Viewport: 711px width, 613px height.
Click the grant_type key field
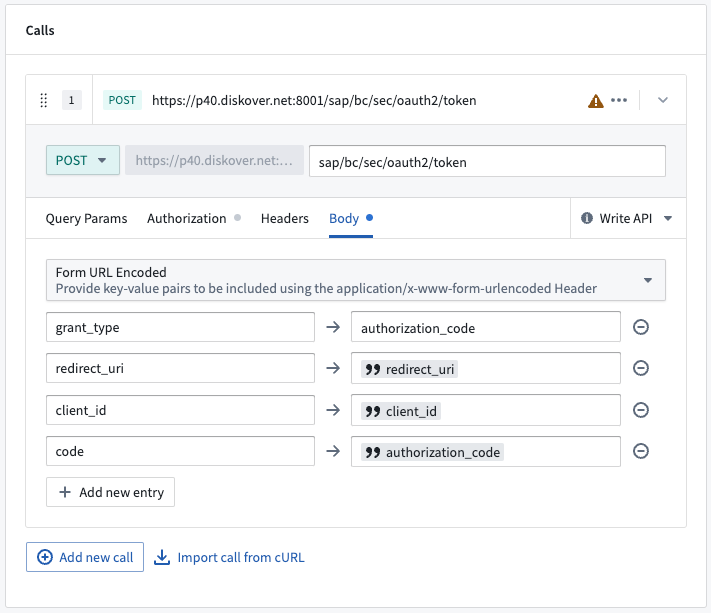tap(180, 327)
